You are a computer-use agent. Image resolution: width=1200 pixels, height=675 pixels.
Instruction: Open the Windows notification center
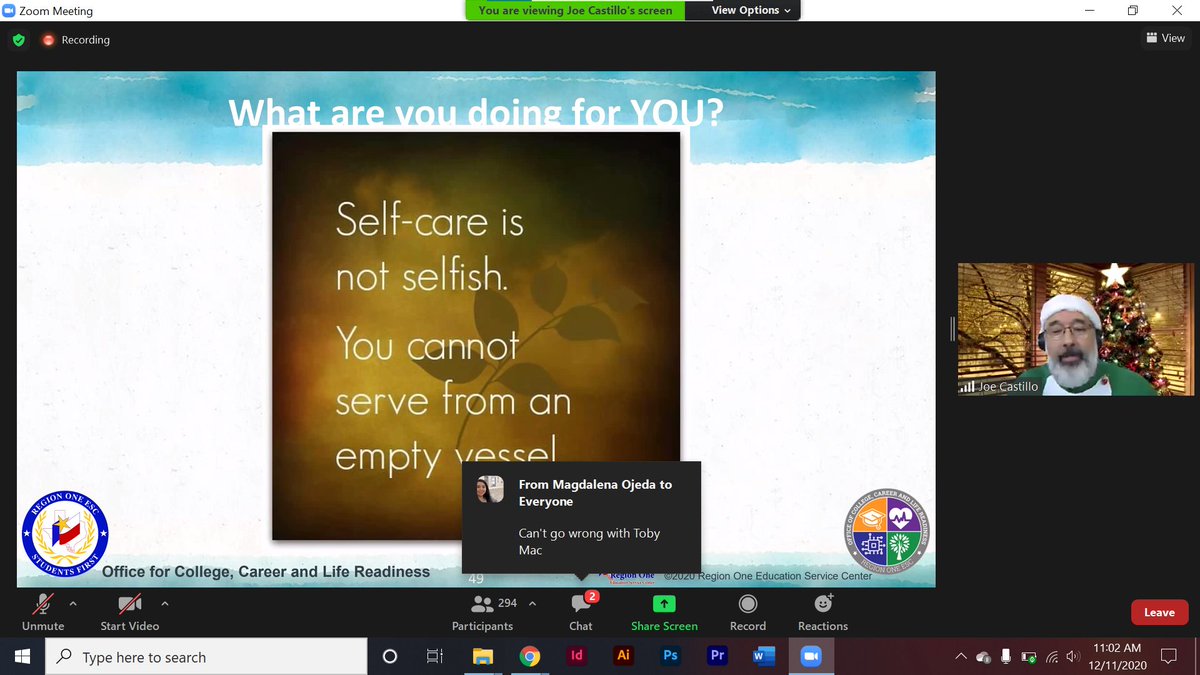1168,656
